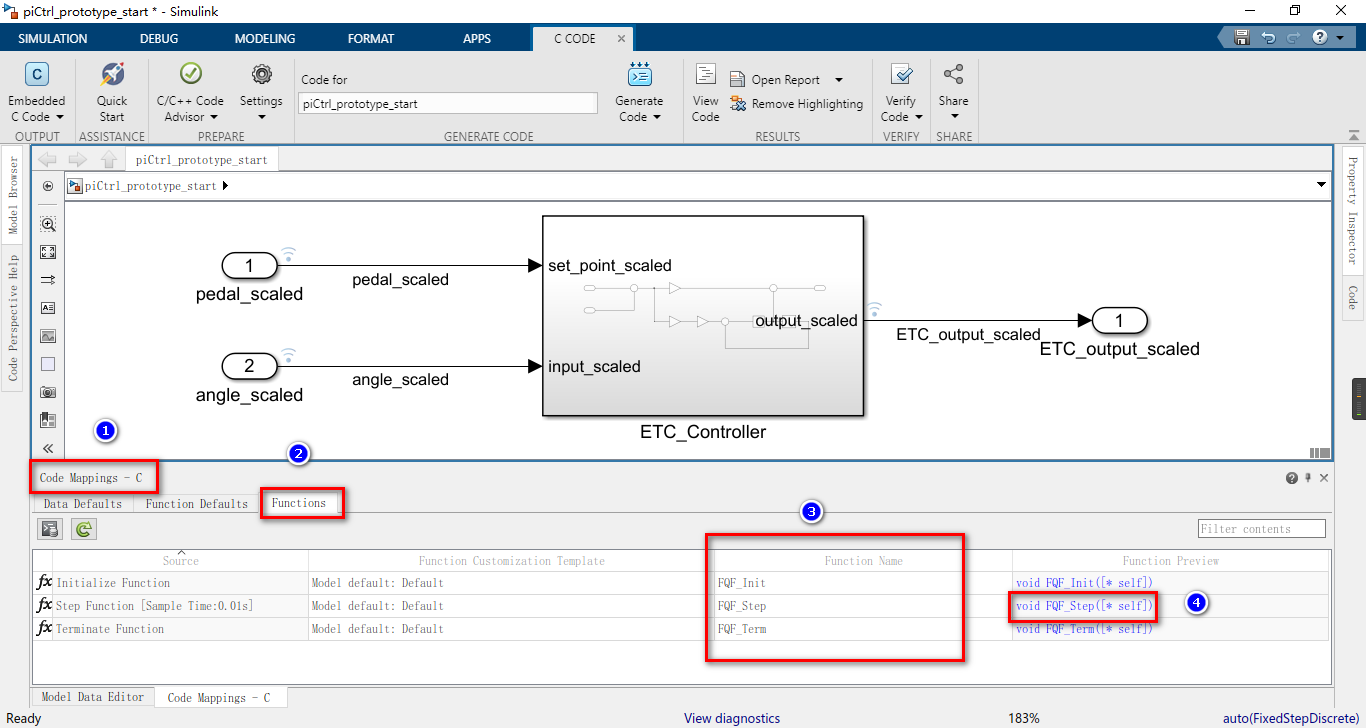Close the C CODE ribbon tab
The image size is (1366, 728).
tap(621, 39)
